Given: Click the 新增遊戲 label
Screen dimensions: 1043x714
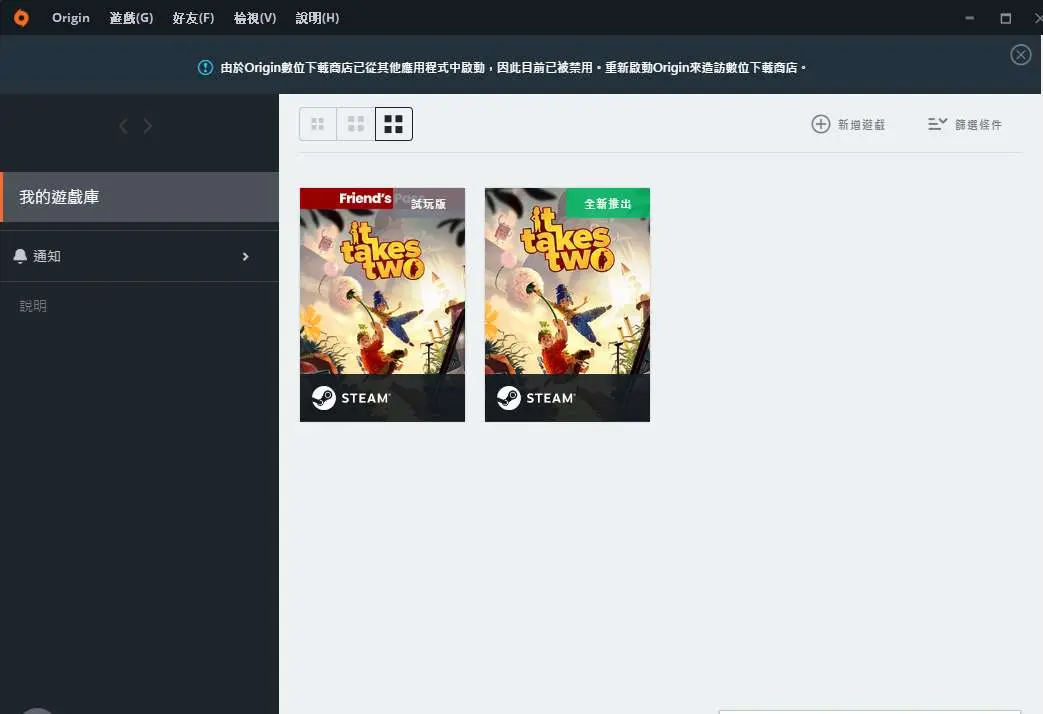Looking at the screenshot, I should (x=861, y=124).
